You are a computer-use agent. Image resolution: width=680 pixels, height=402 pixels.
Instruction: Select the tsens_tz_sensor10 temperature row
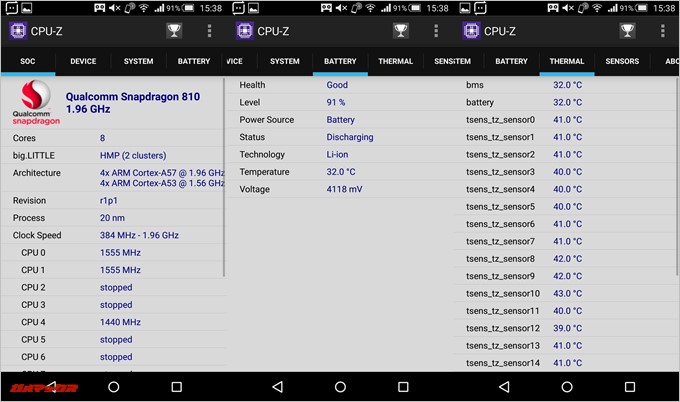[x=566, y=293]
